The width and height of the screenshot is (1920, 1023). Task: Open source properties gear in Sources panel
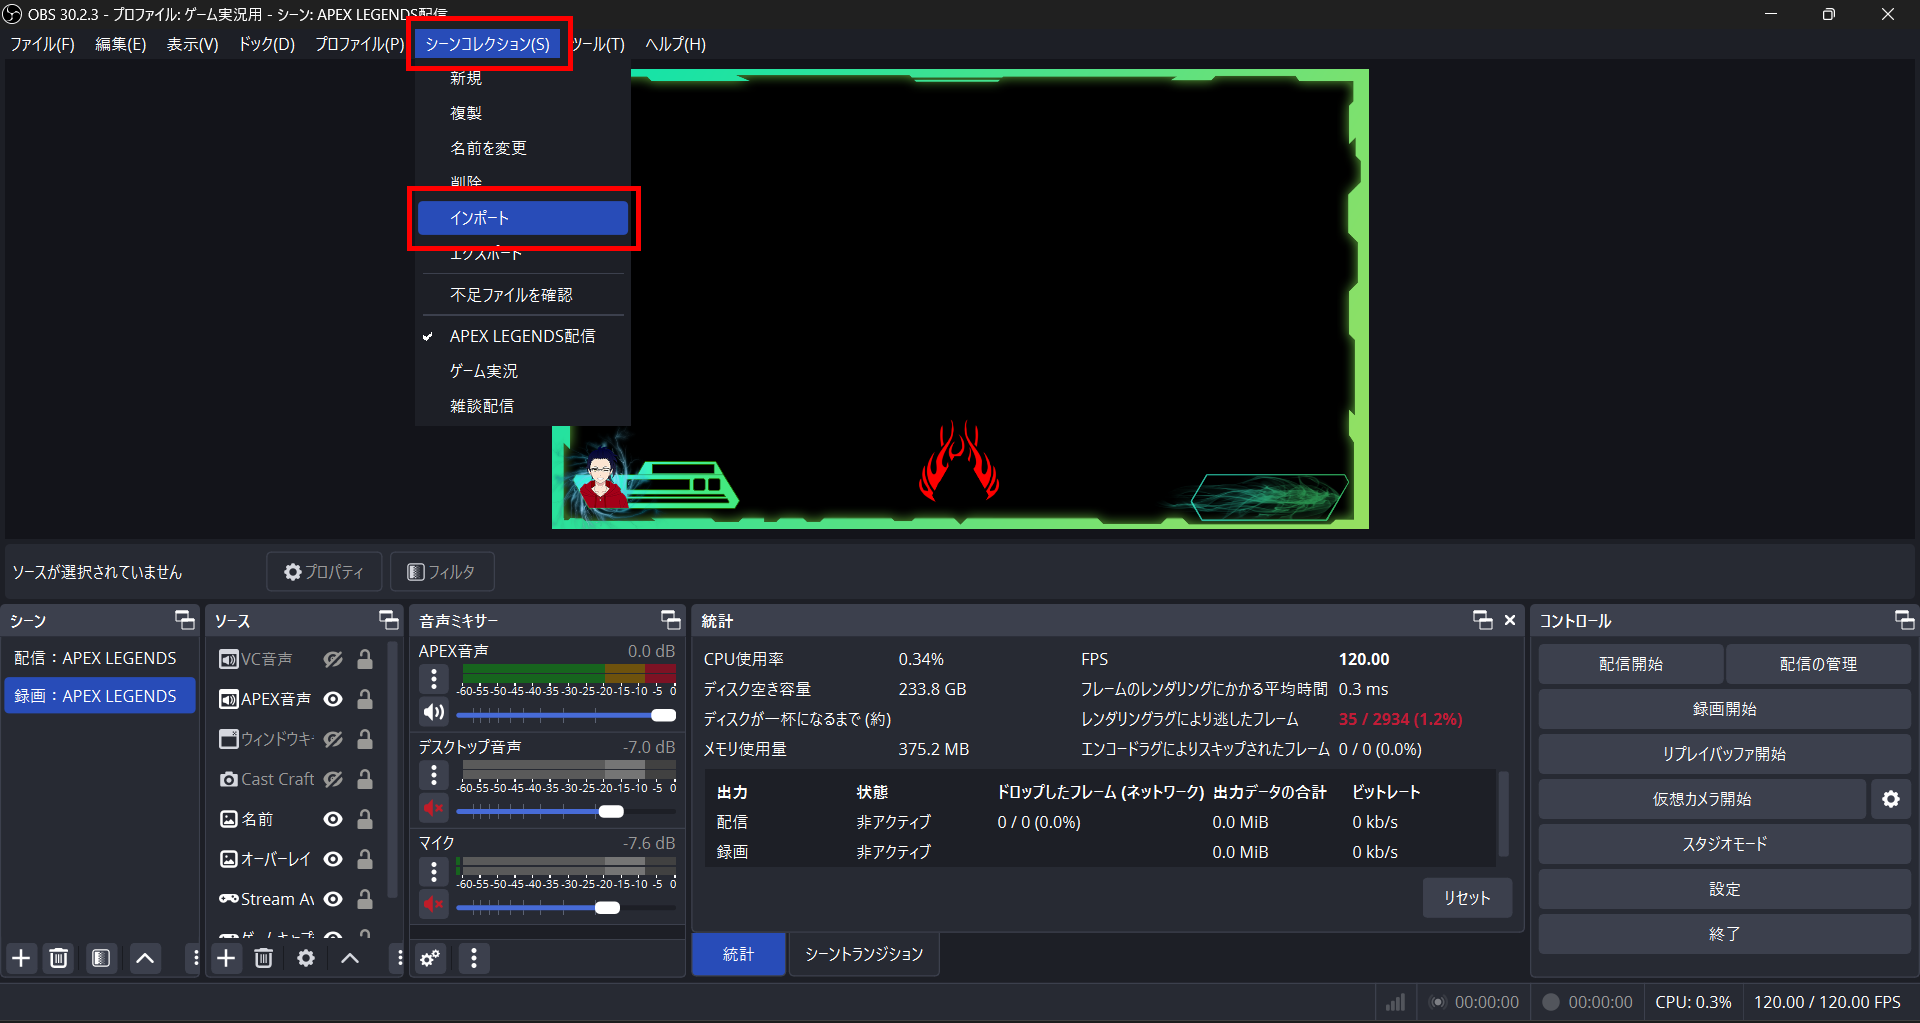306,958
